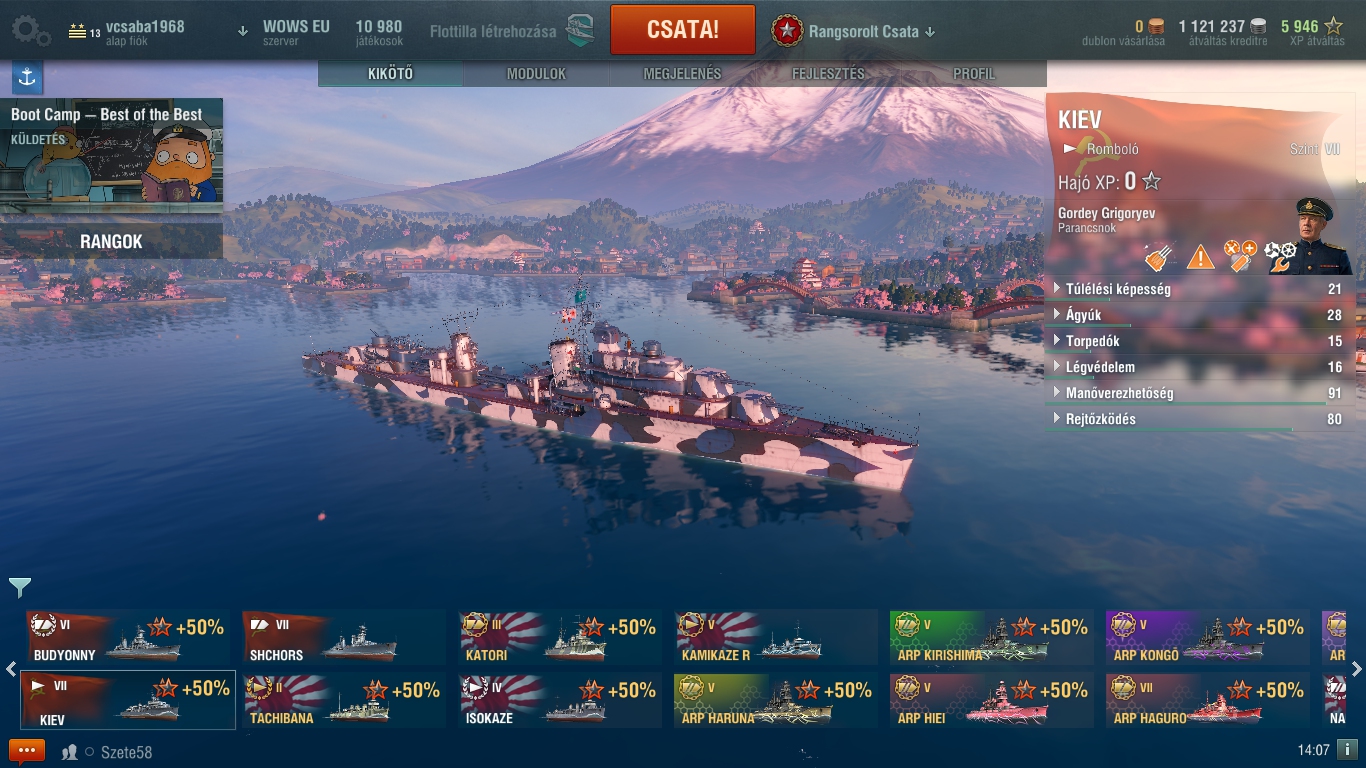Viewport: 1366px width, 768px height.
Task: Open the RANGOK button
Action: tap(111, 241)
